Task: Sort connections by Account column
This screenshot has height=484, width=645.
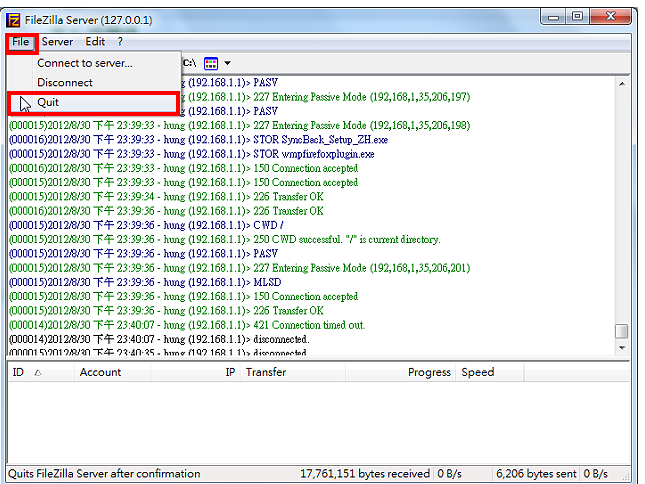Action: click(112, 373)
